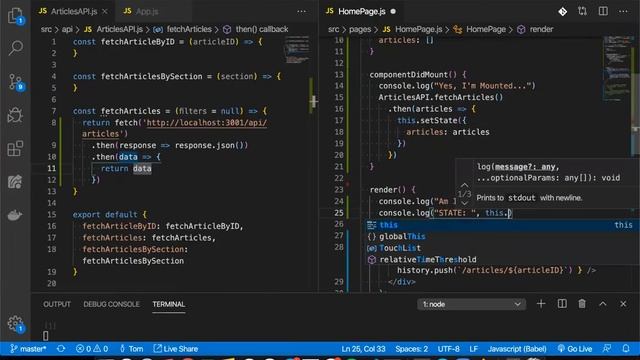Viewport: 640px width, 360px height.
Task: Click the render breadcrumb
Action: point(541,29)
